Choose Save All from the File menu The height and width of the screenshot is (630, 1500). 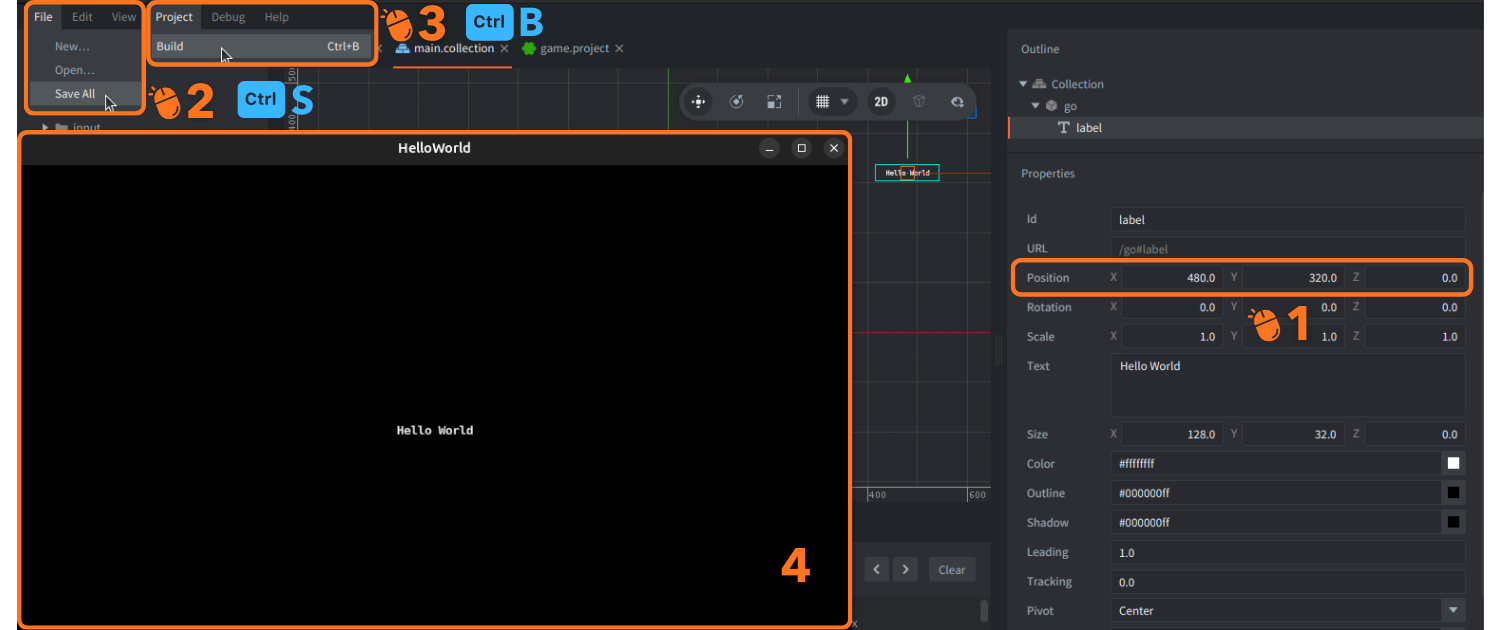[75, 94]
